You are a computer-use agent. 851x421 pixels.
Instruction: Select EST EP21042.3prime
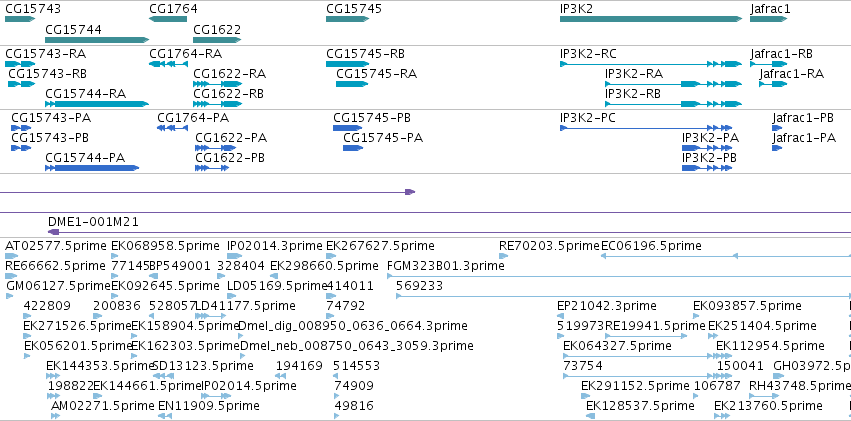pos(561,316)
